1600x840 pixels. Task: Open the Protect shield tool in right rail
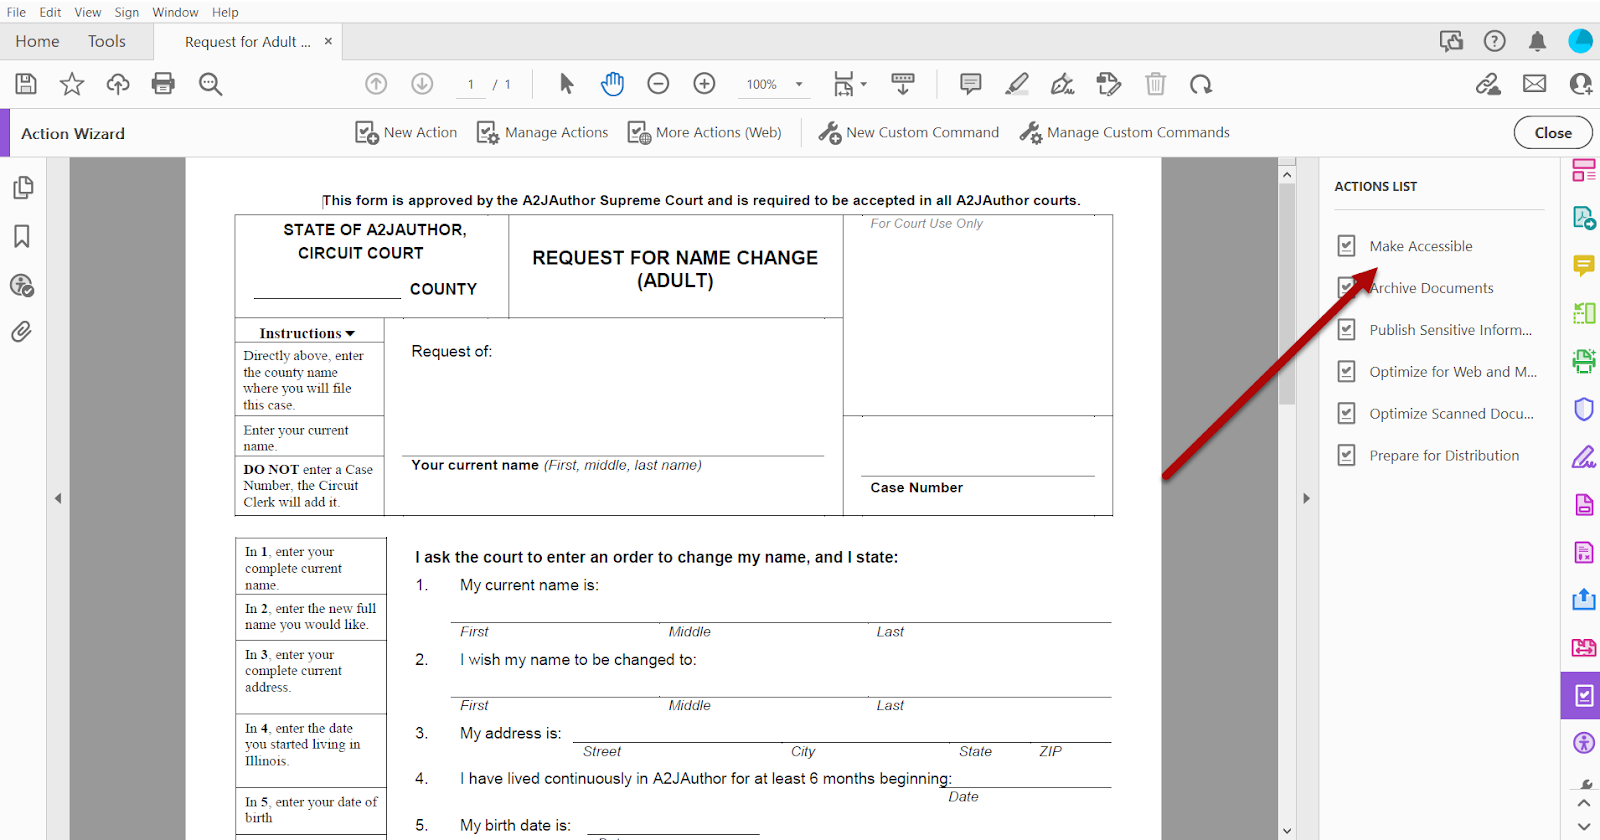[1584, 409]
